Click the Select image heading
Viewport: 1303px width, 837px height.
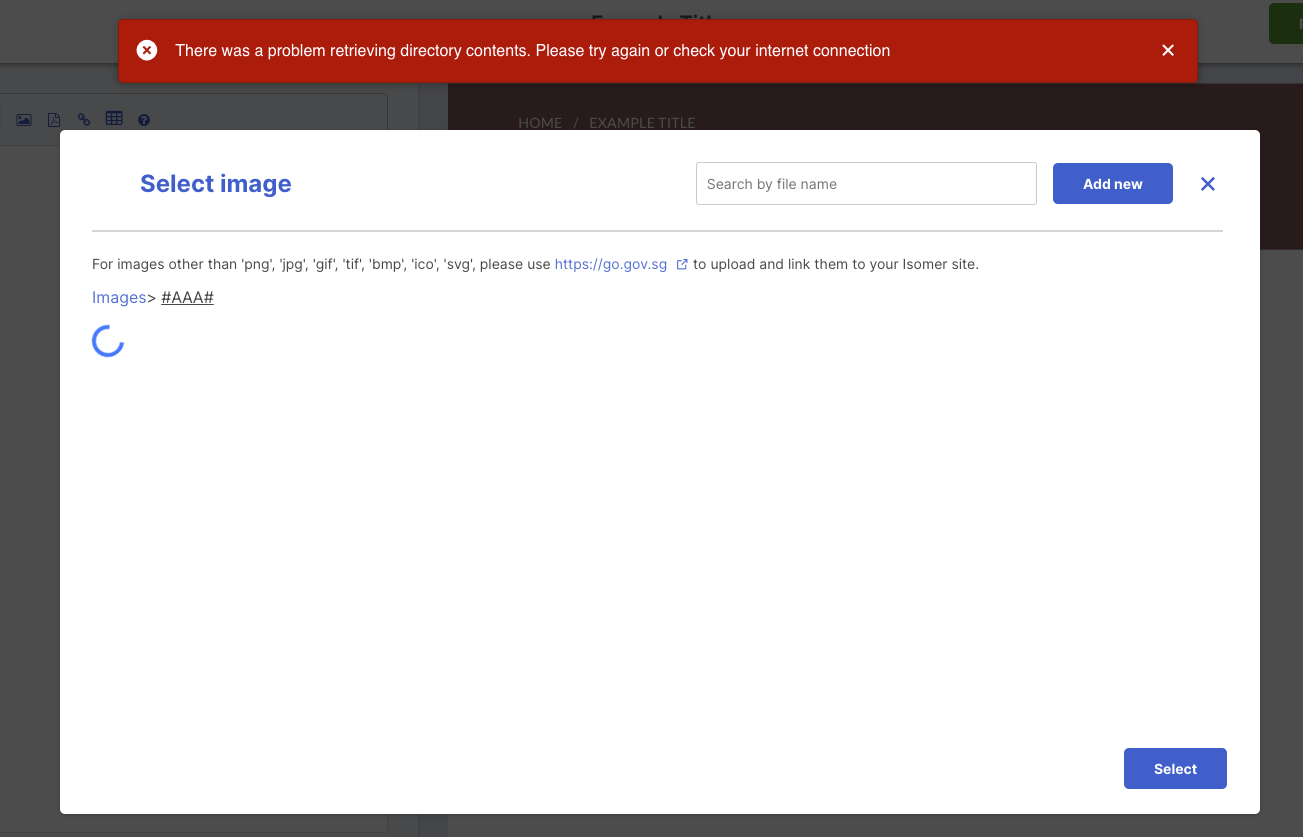point(216,183)
